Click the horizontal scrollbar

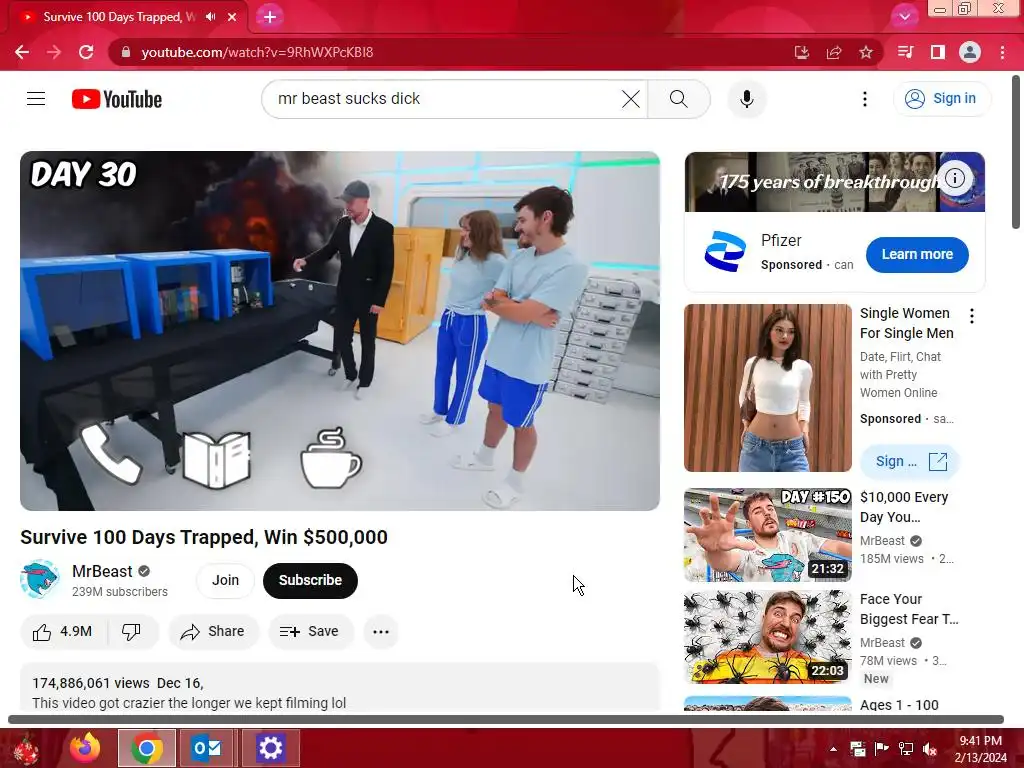[505, 719]
